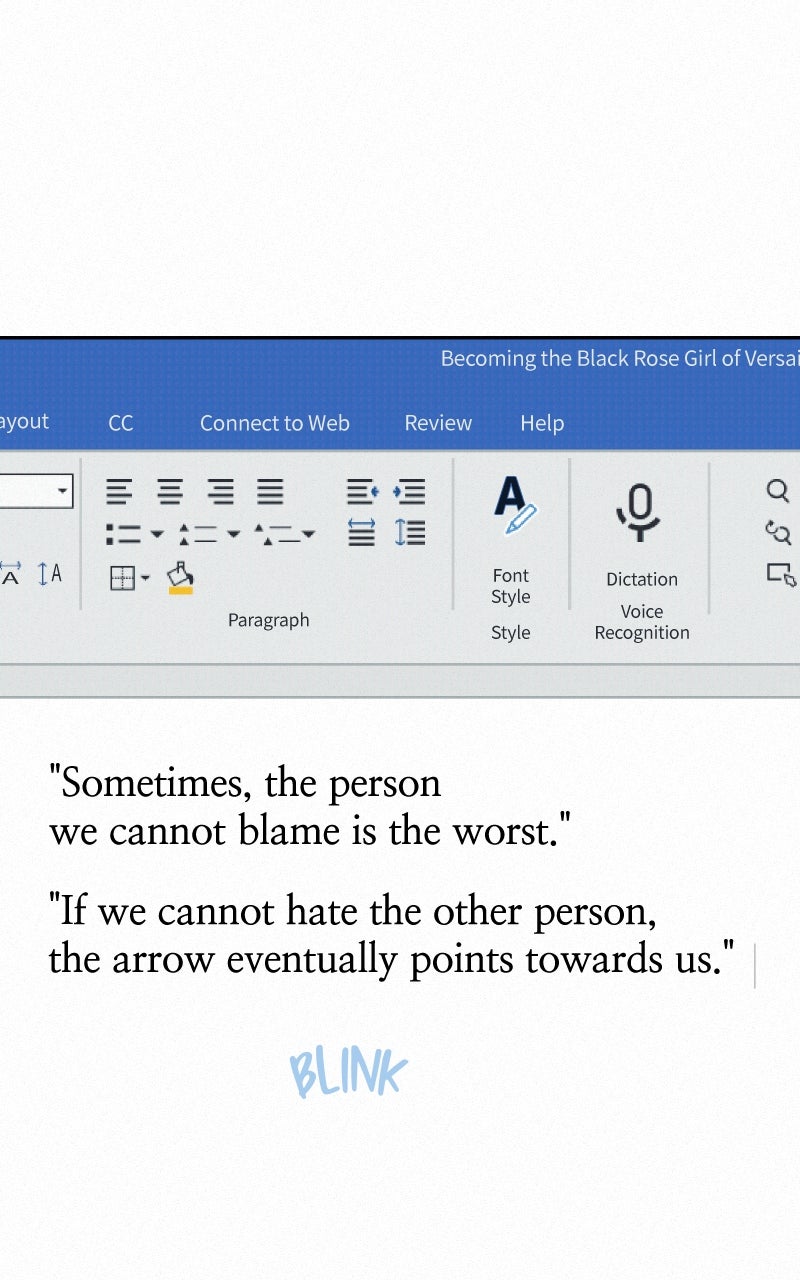Select the yellow shading fill bucket

(x=180, y=577)
